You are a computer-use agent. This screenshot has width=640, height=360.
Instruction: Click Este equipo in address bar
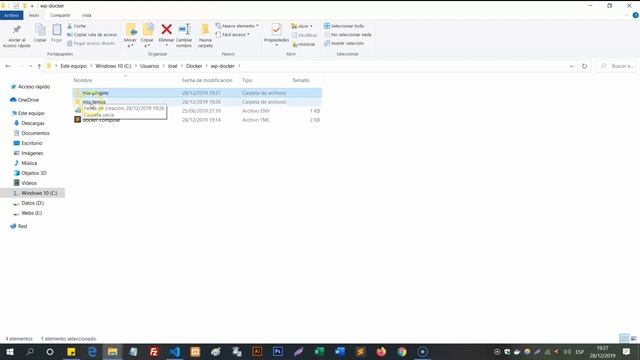click(x=73, y=66)
